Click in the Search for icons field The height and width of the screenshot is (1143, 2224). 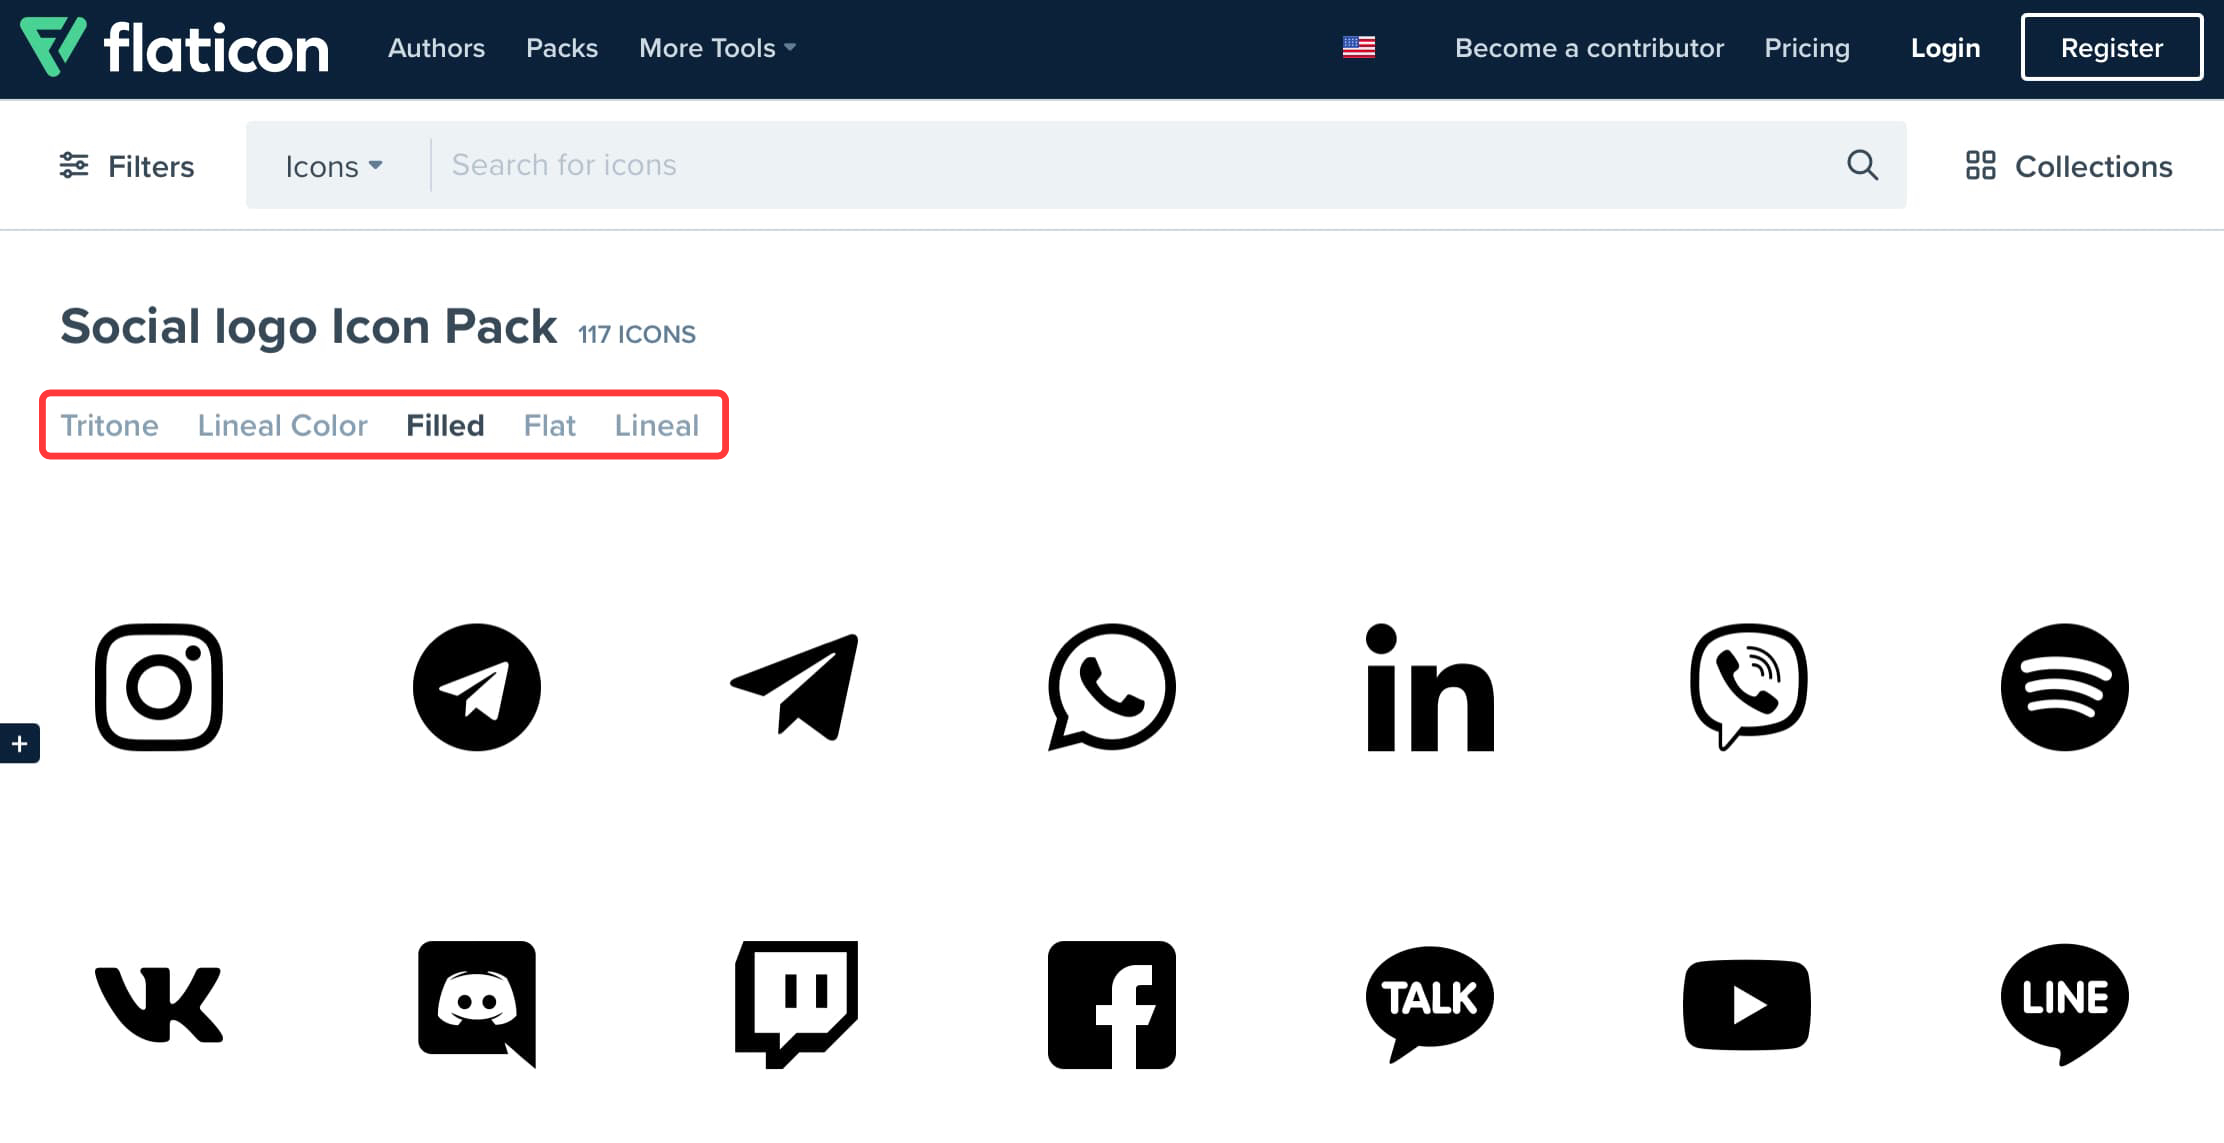click(x=1130, y=165)
